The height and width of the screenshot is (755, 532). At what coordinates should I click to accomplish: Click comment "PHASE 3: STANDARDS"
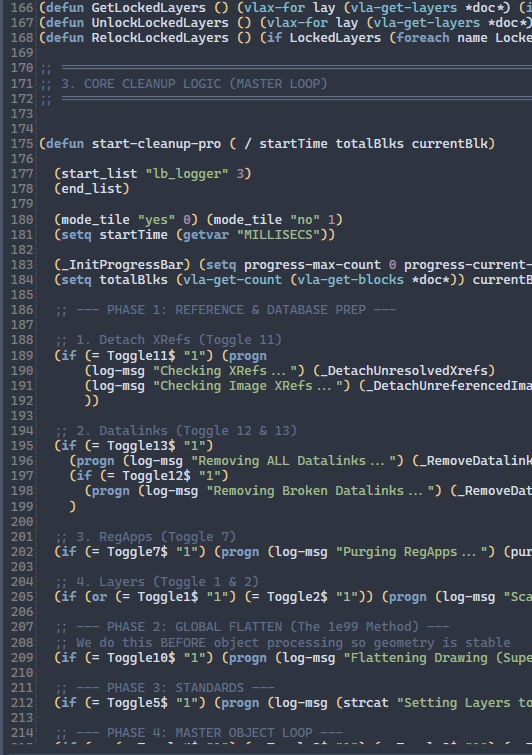(x=175, y=687)
